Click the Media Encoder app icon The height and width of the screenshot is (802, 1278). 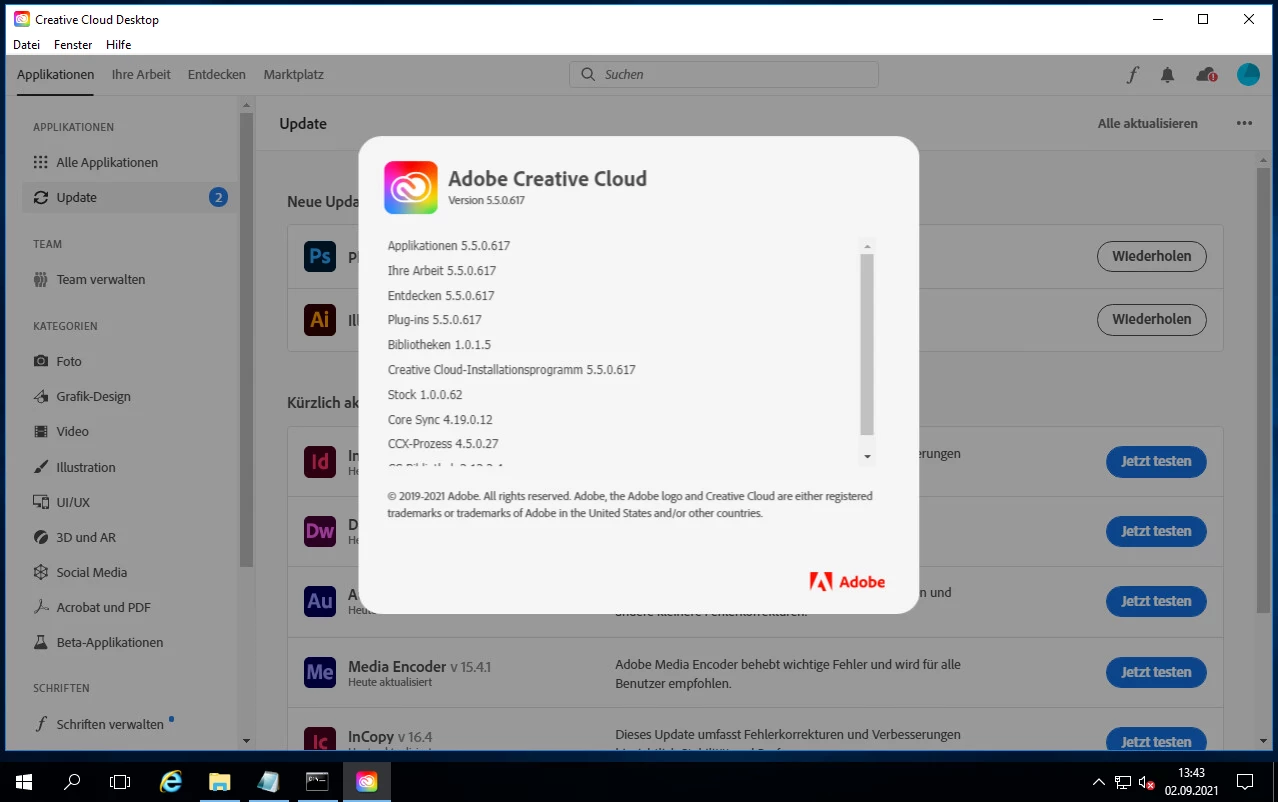pos(320,672)
